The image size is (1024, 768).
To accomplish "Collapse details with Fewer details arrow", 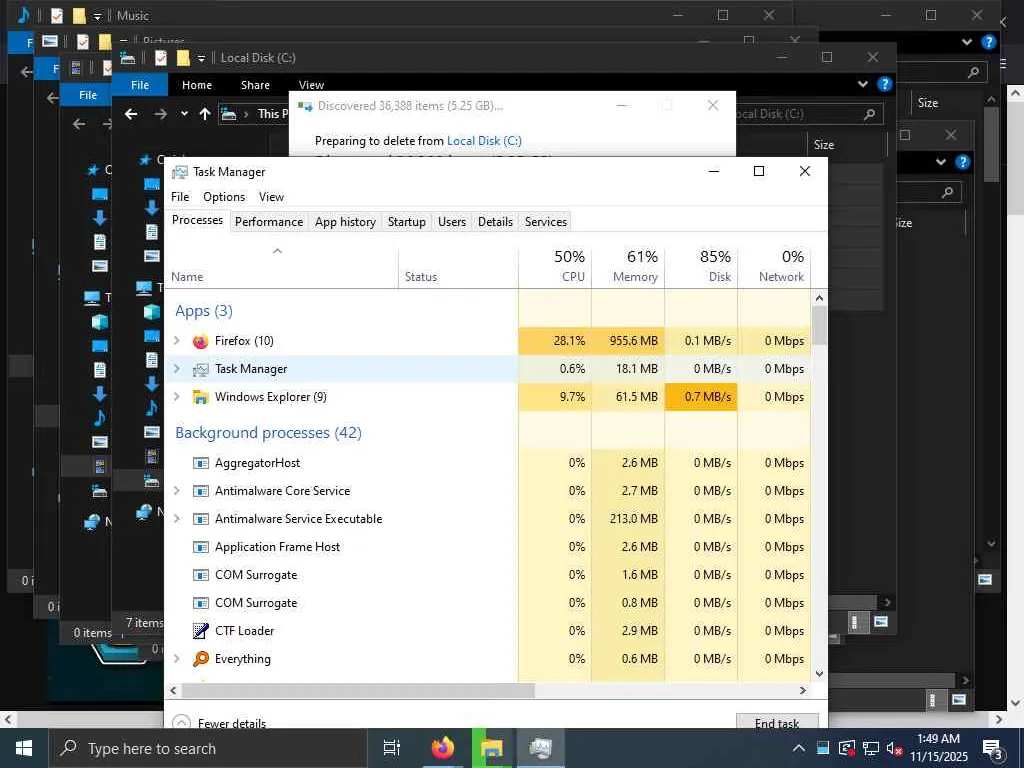I will [182, 722].
